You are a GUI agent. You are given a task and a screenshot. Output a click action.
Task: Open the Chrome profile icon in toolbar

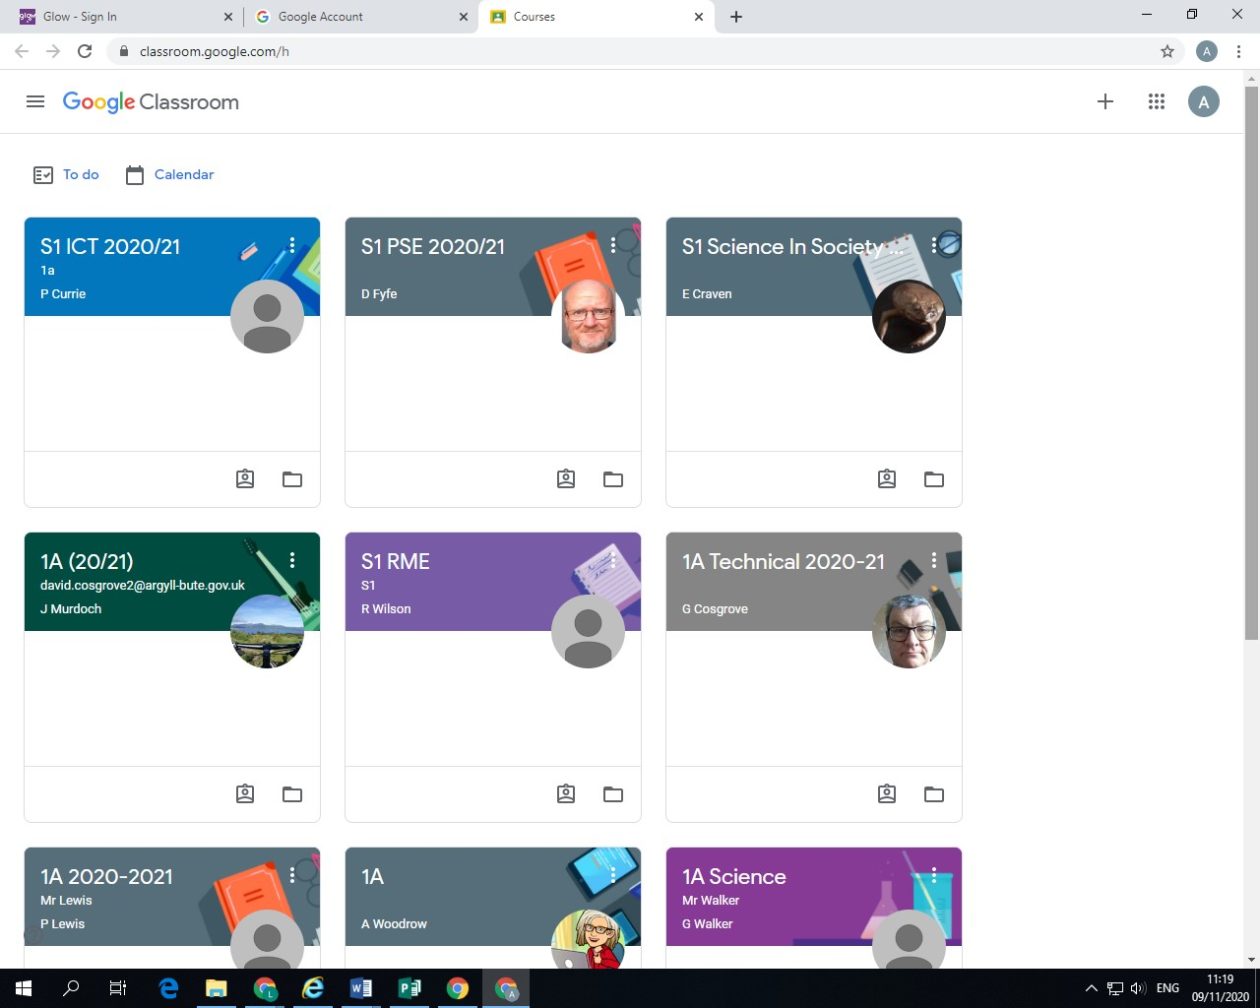(1207, 51)
